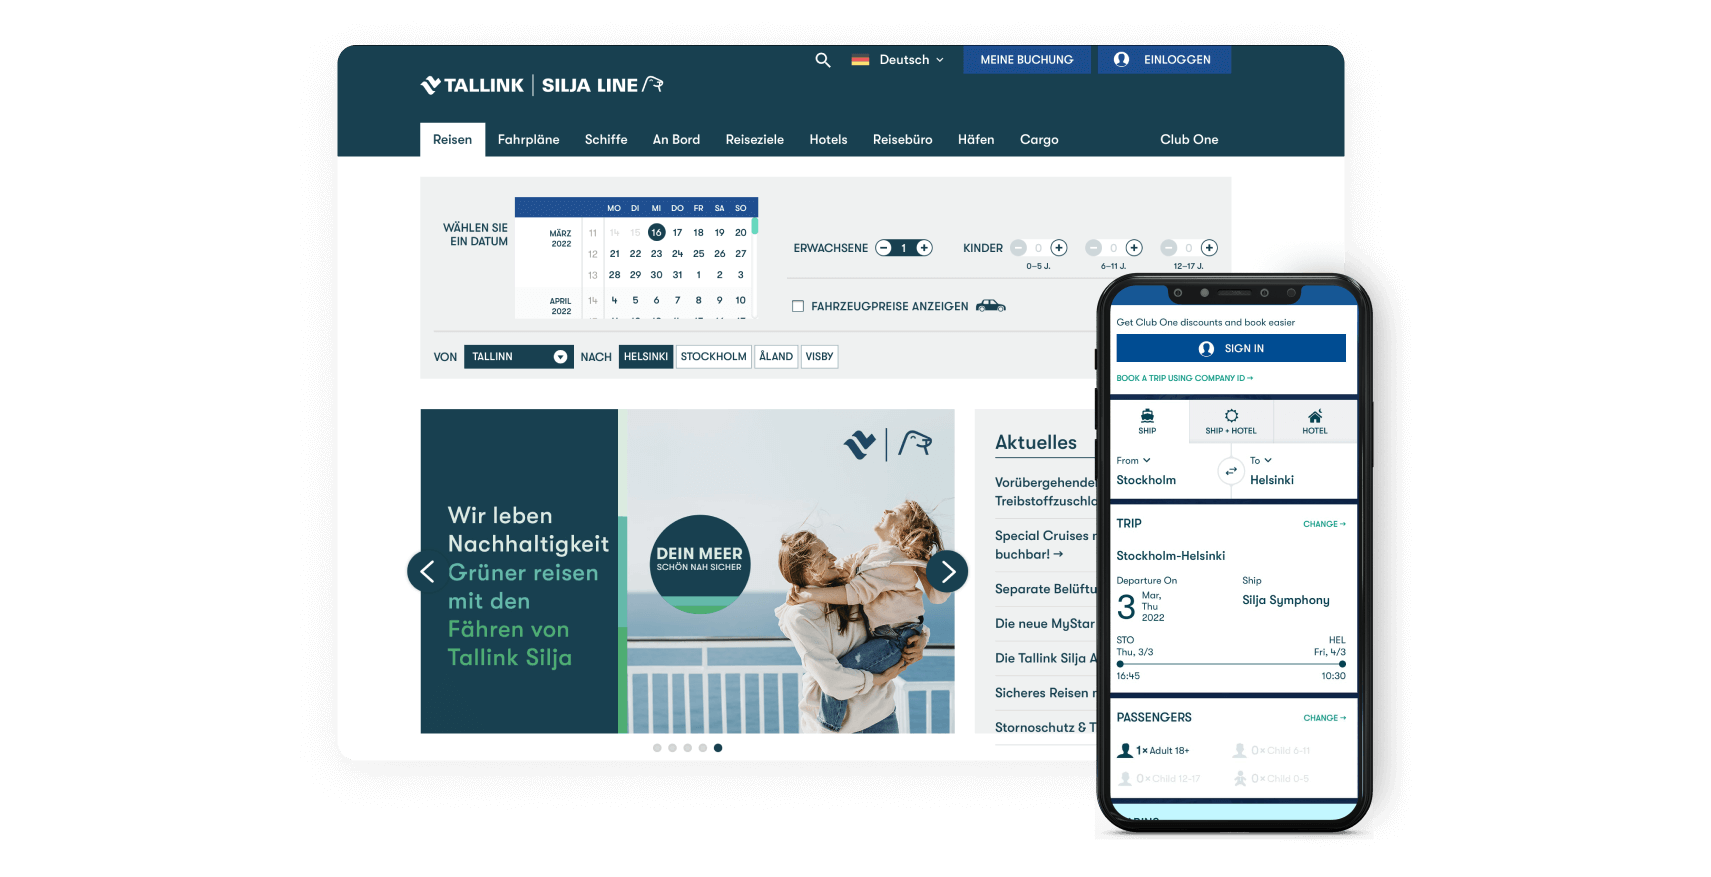1711x877 pixels.
Task: Open Die neue MyStar news link
Action: [1045, 624]
